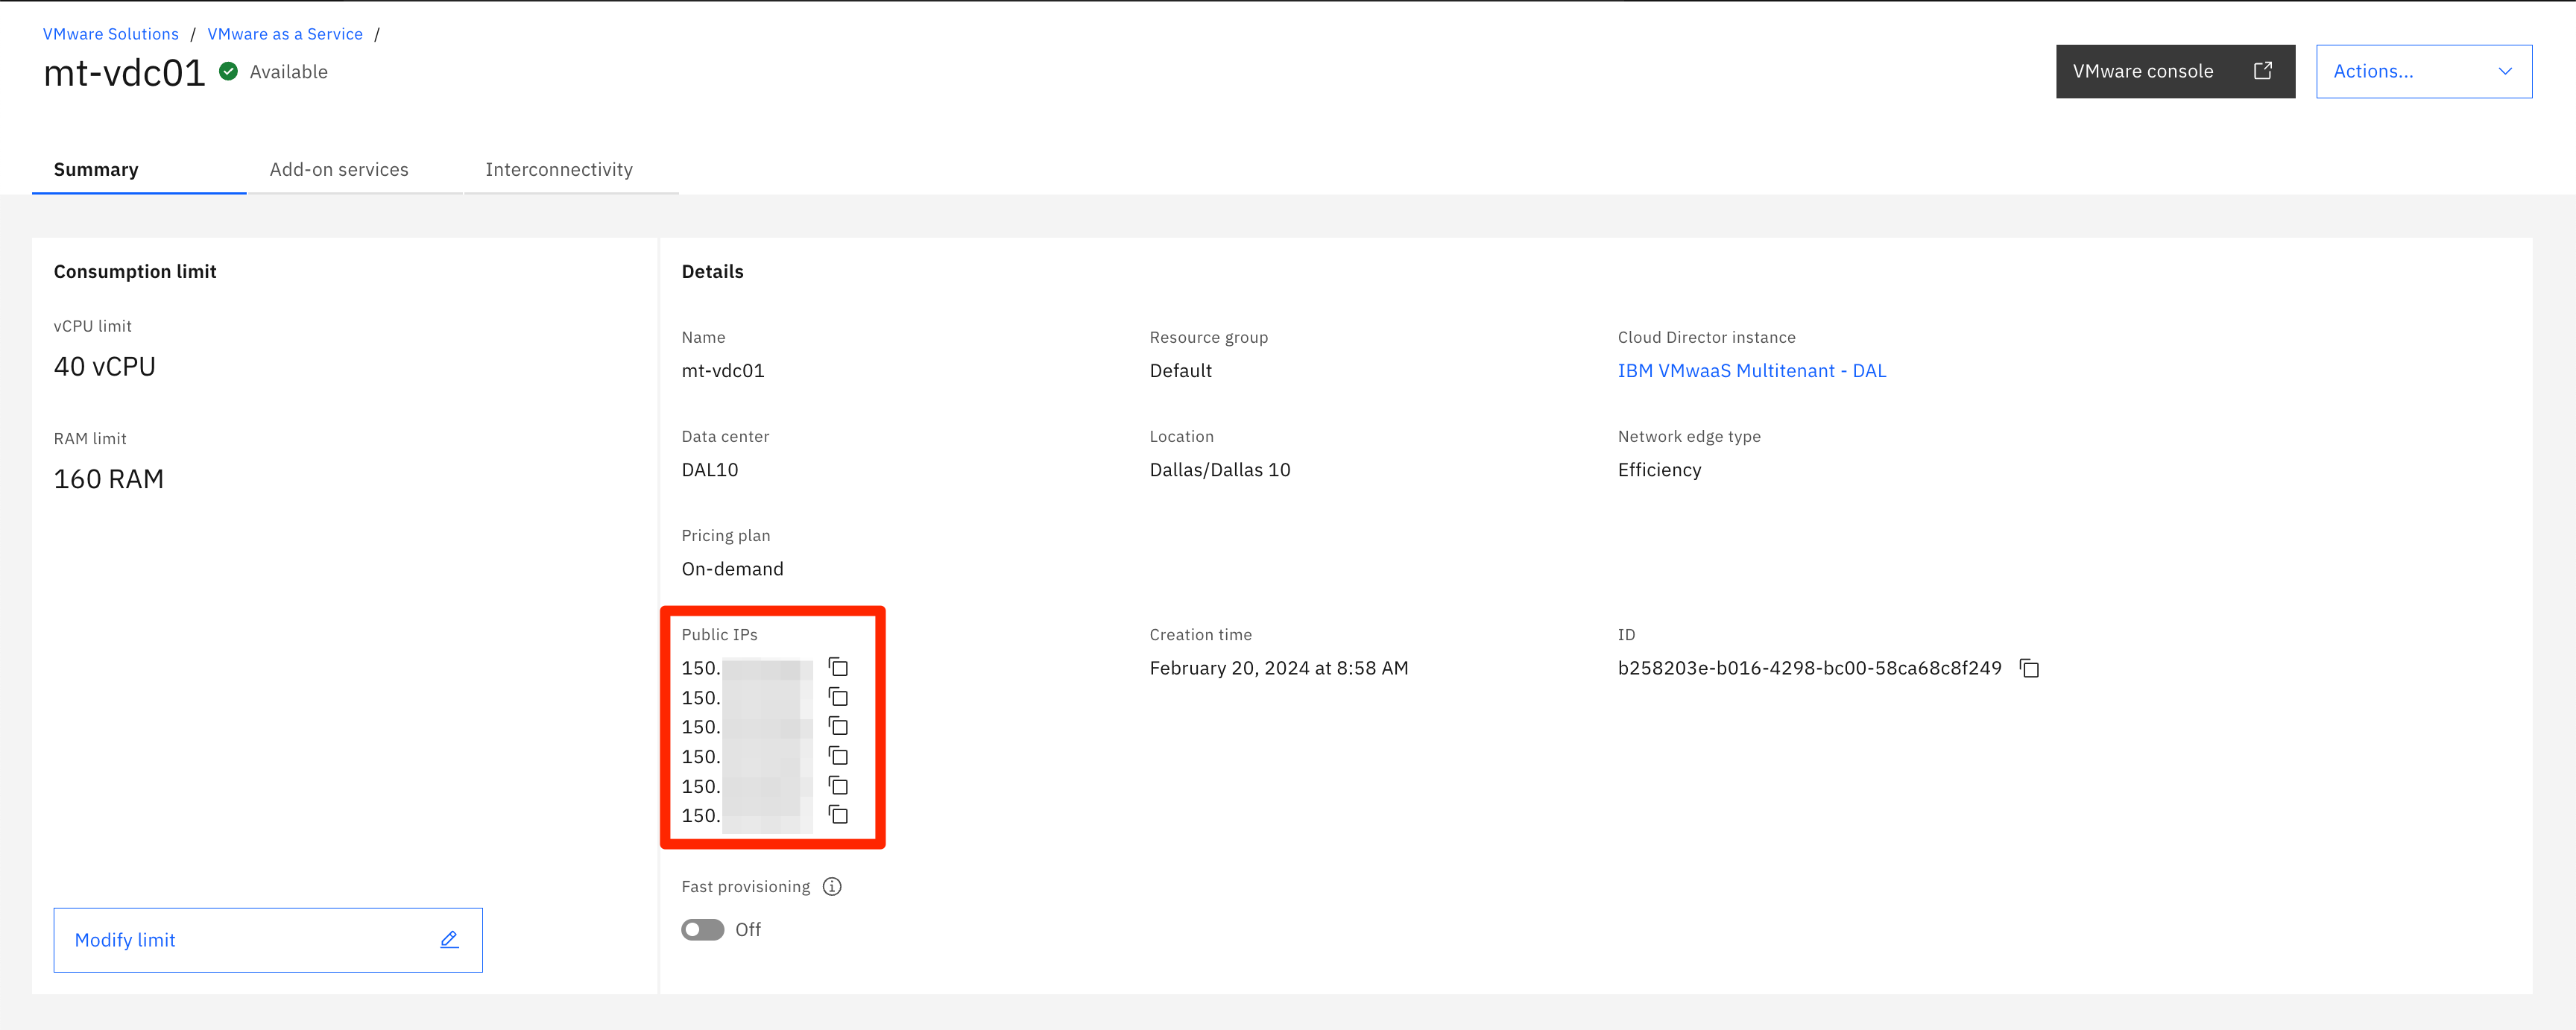
Task: Navigate to VMware as a Service breadcrumb
Action: pyautogui.click(x=285, y=34)
